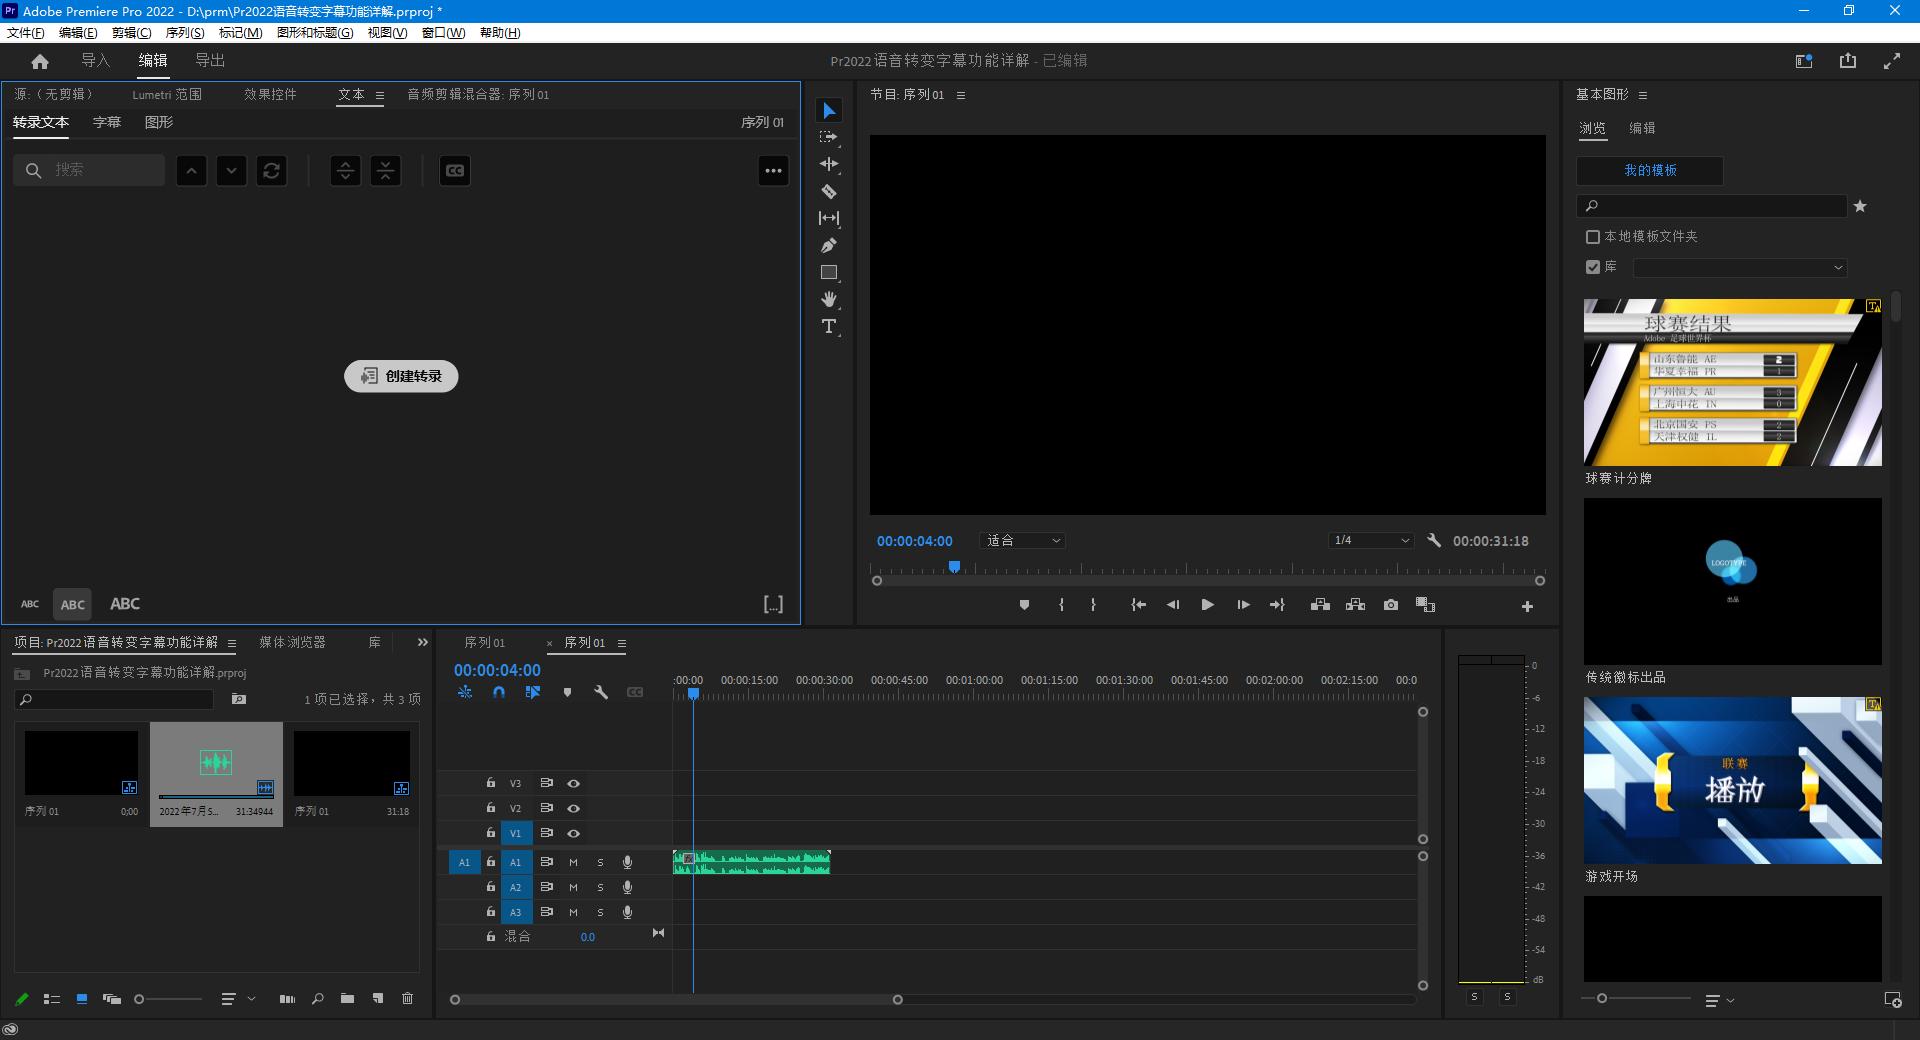The height and width of the screenshot is (1040, 1920).
Task: Open the workspaces icon at top right
Action: click(1804, 61)
